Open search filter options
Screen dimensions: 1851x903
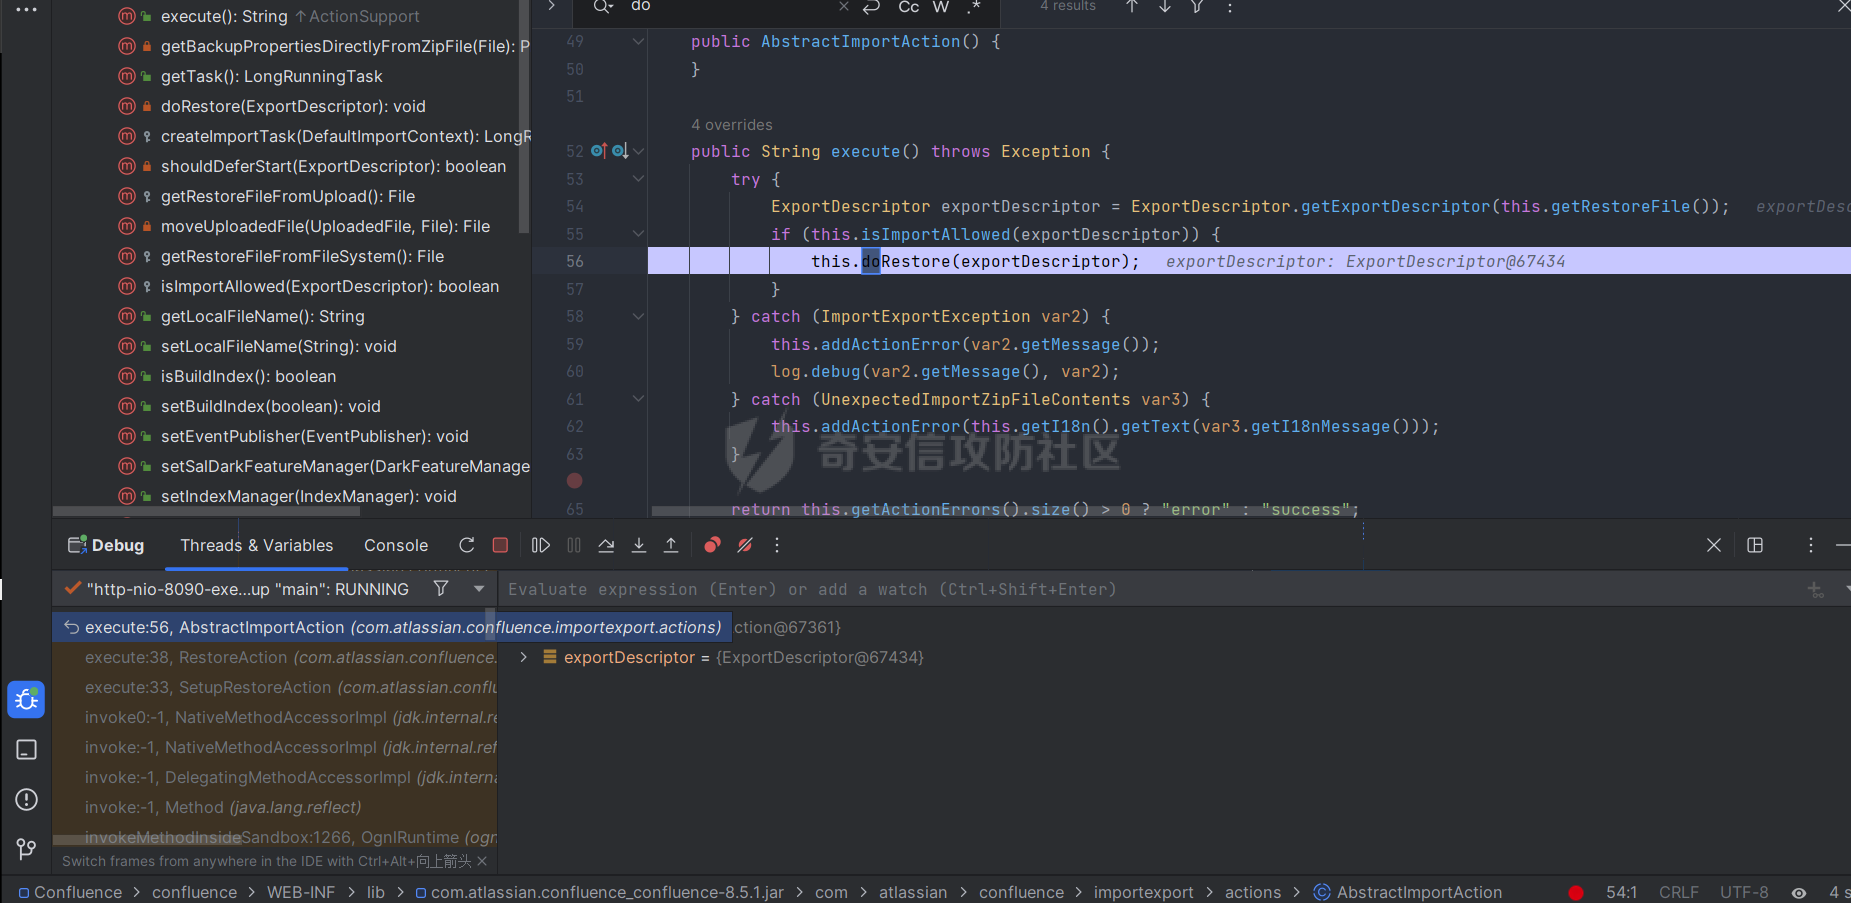click(x=1197, y=7)
